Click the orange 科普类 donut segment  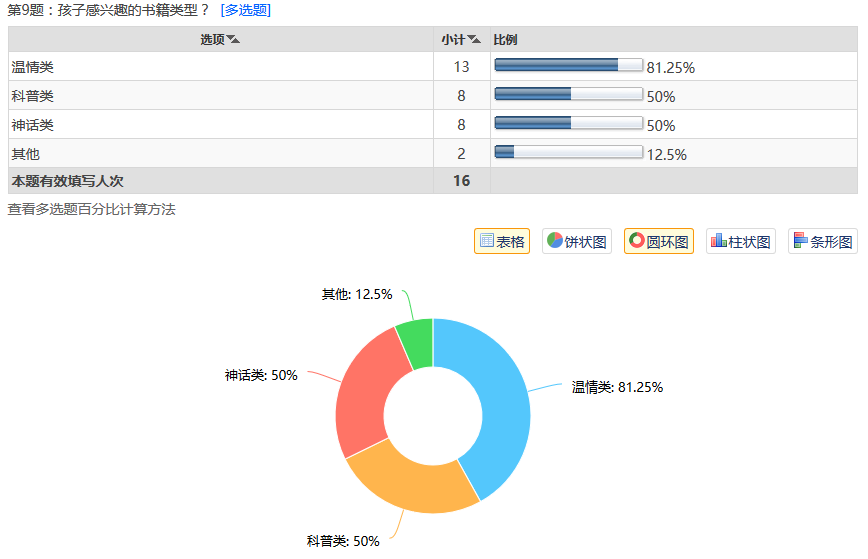(412, 483)
